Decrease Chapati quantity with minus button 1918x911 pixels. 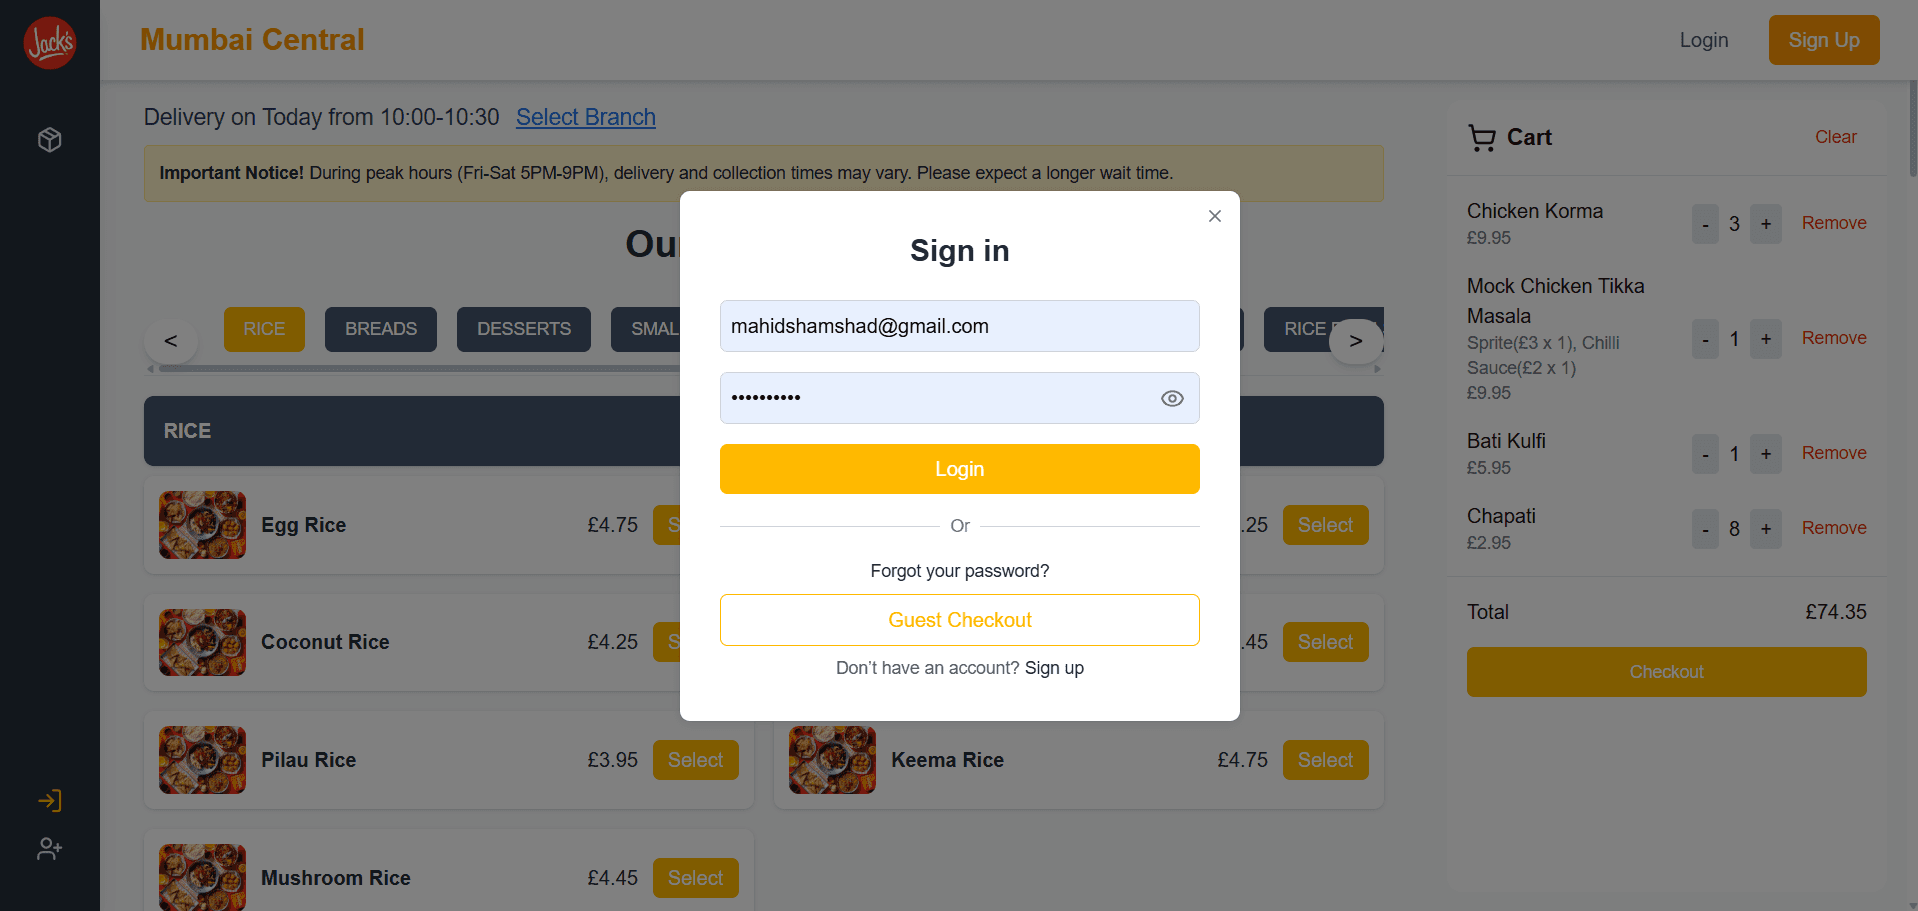[1705, 529]
